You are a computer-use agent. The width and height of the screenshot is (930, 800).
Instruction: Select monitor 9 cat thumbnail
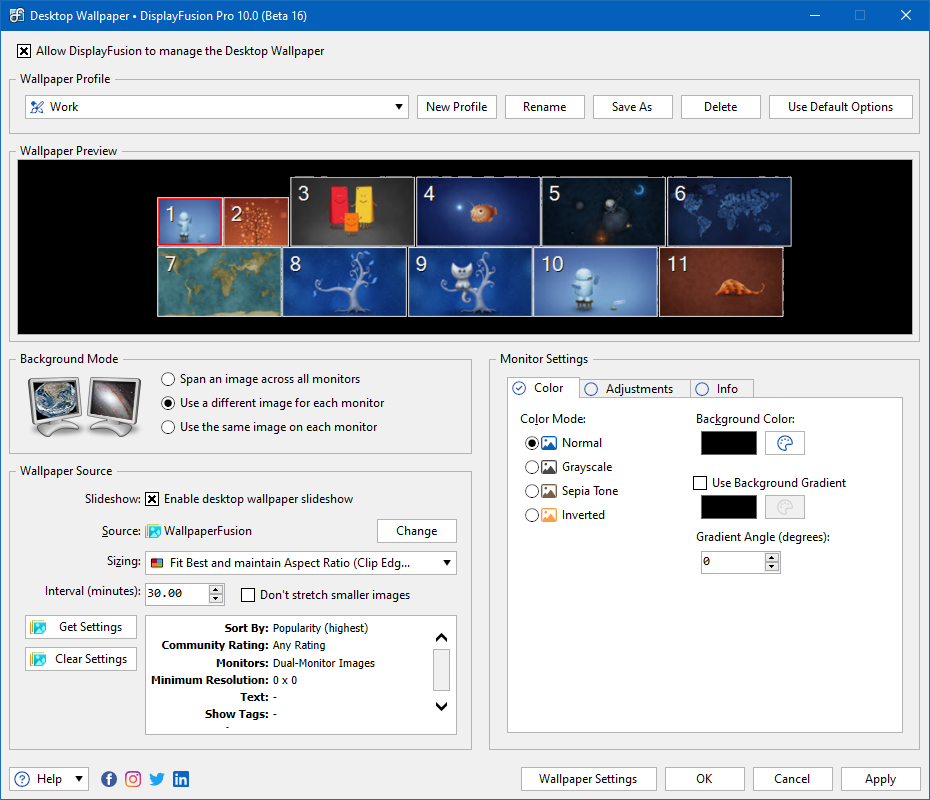(x=470, y=282)
